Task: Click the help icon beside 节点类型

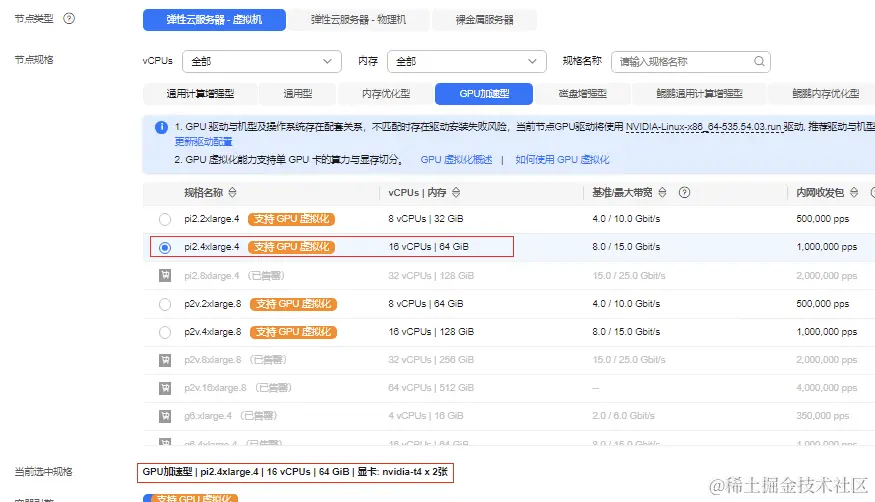Action: pos(69,18)
